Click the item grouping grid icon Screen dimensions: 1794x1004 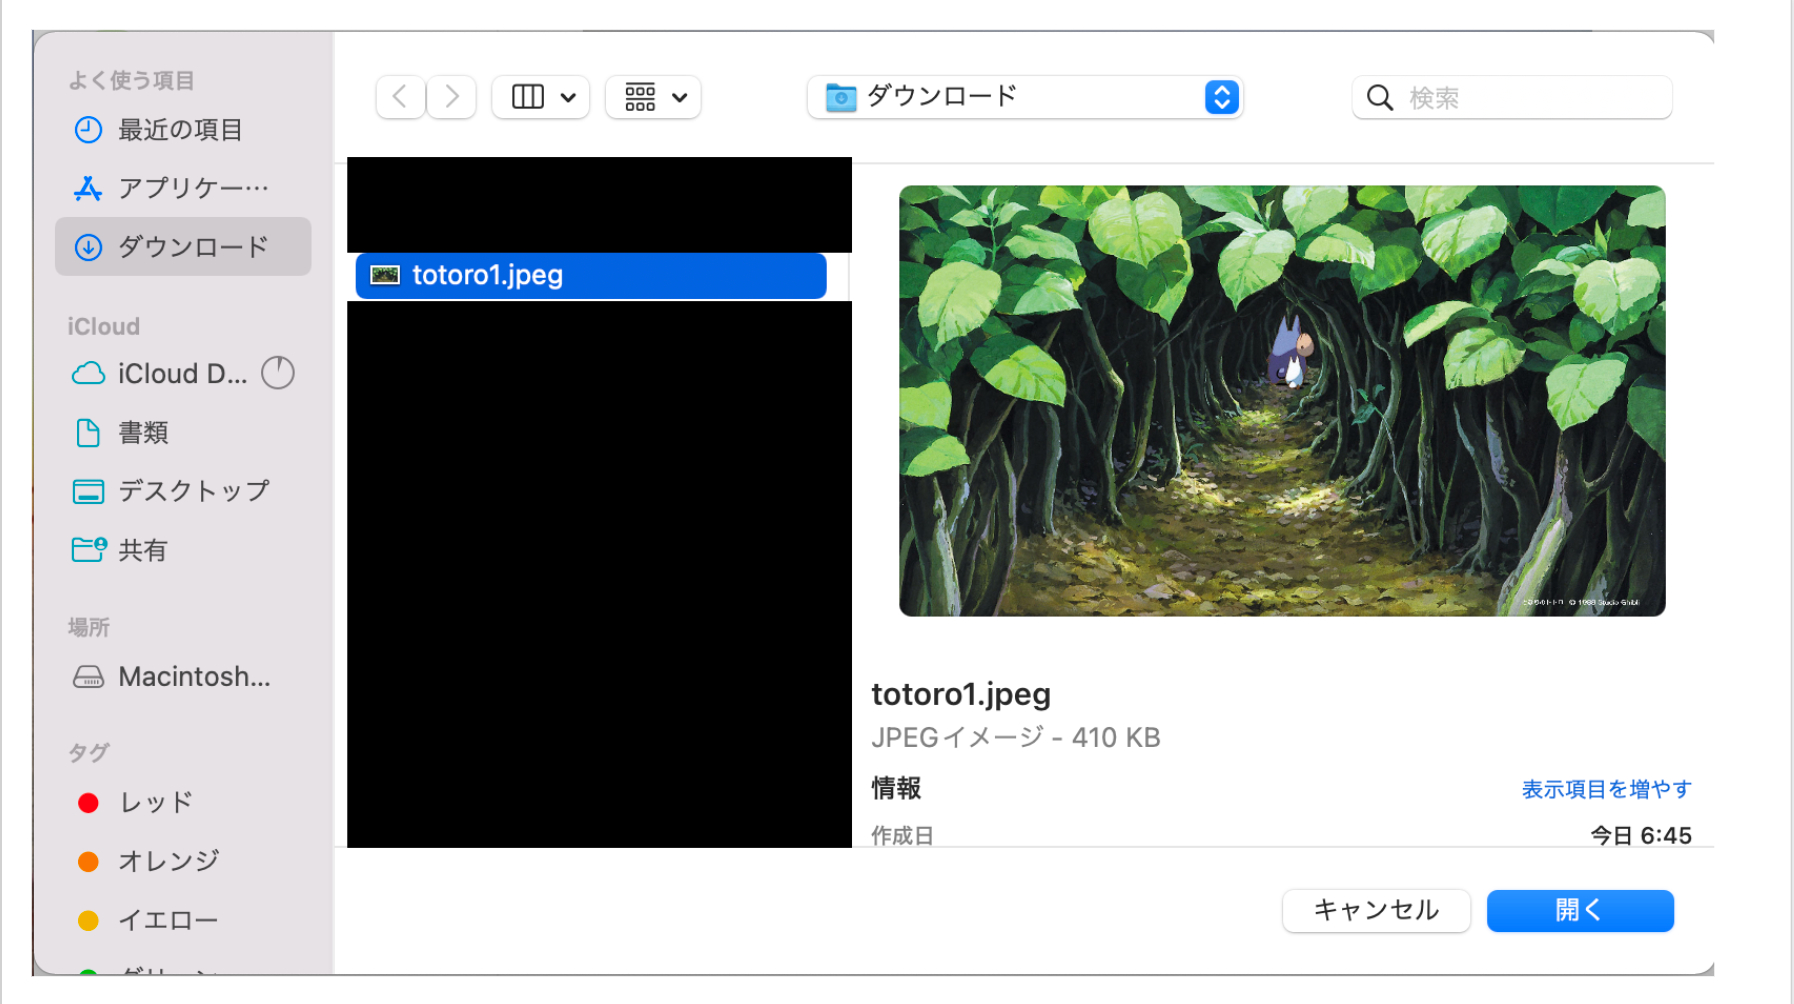click(x=640, y=97)
